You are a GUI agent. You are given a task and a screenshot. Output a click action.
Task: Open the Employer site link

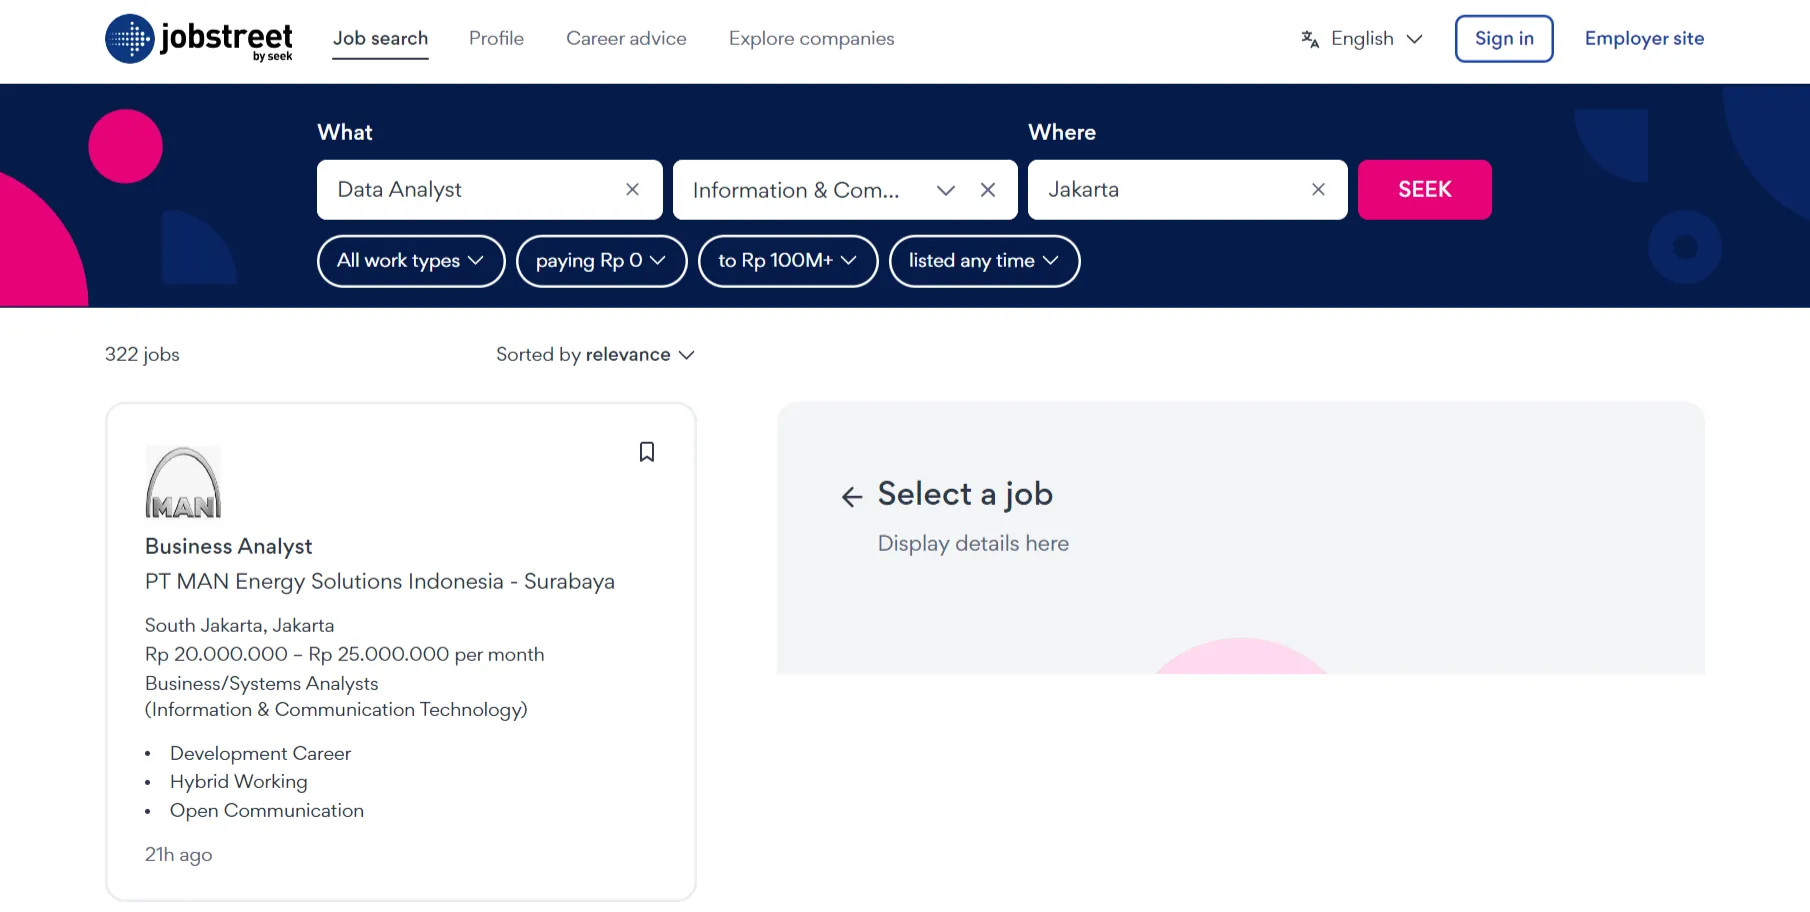coord(1644,39)
